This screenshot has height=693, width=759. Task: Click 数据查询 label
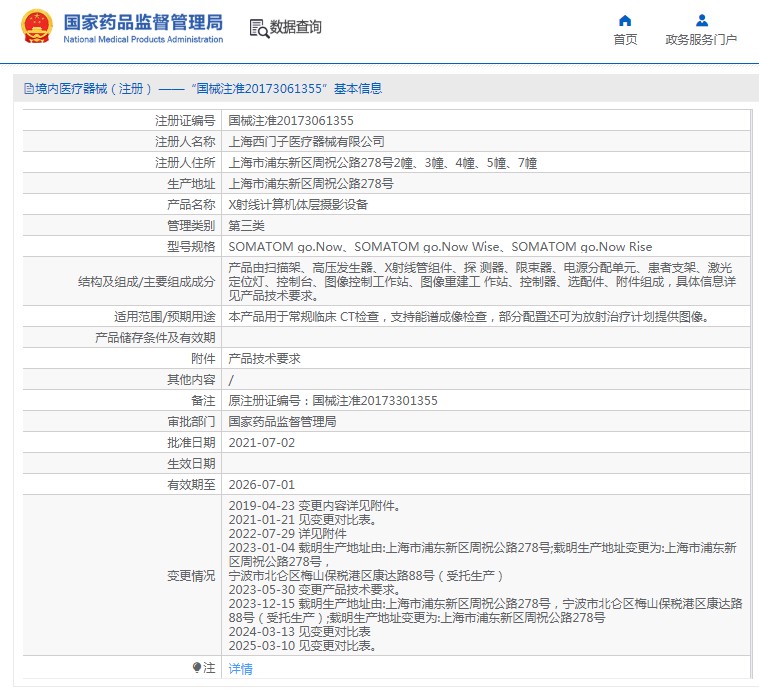[295, 27]
